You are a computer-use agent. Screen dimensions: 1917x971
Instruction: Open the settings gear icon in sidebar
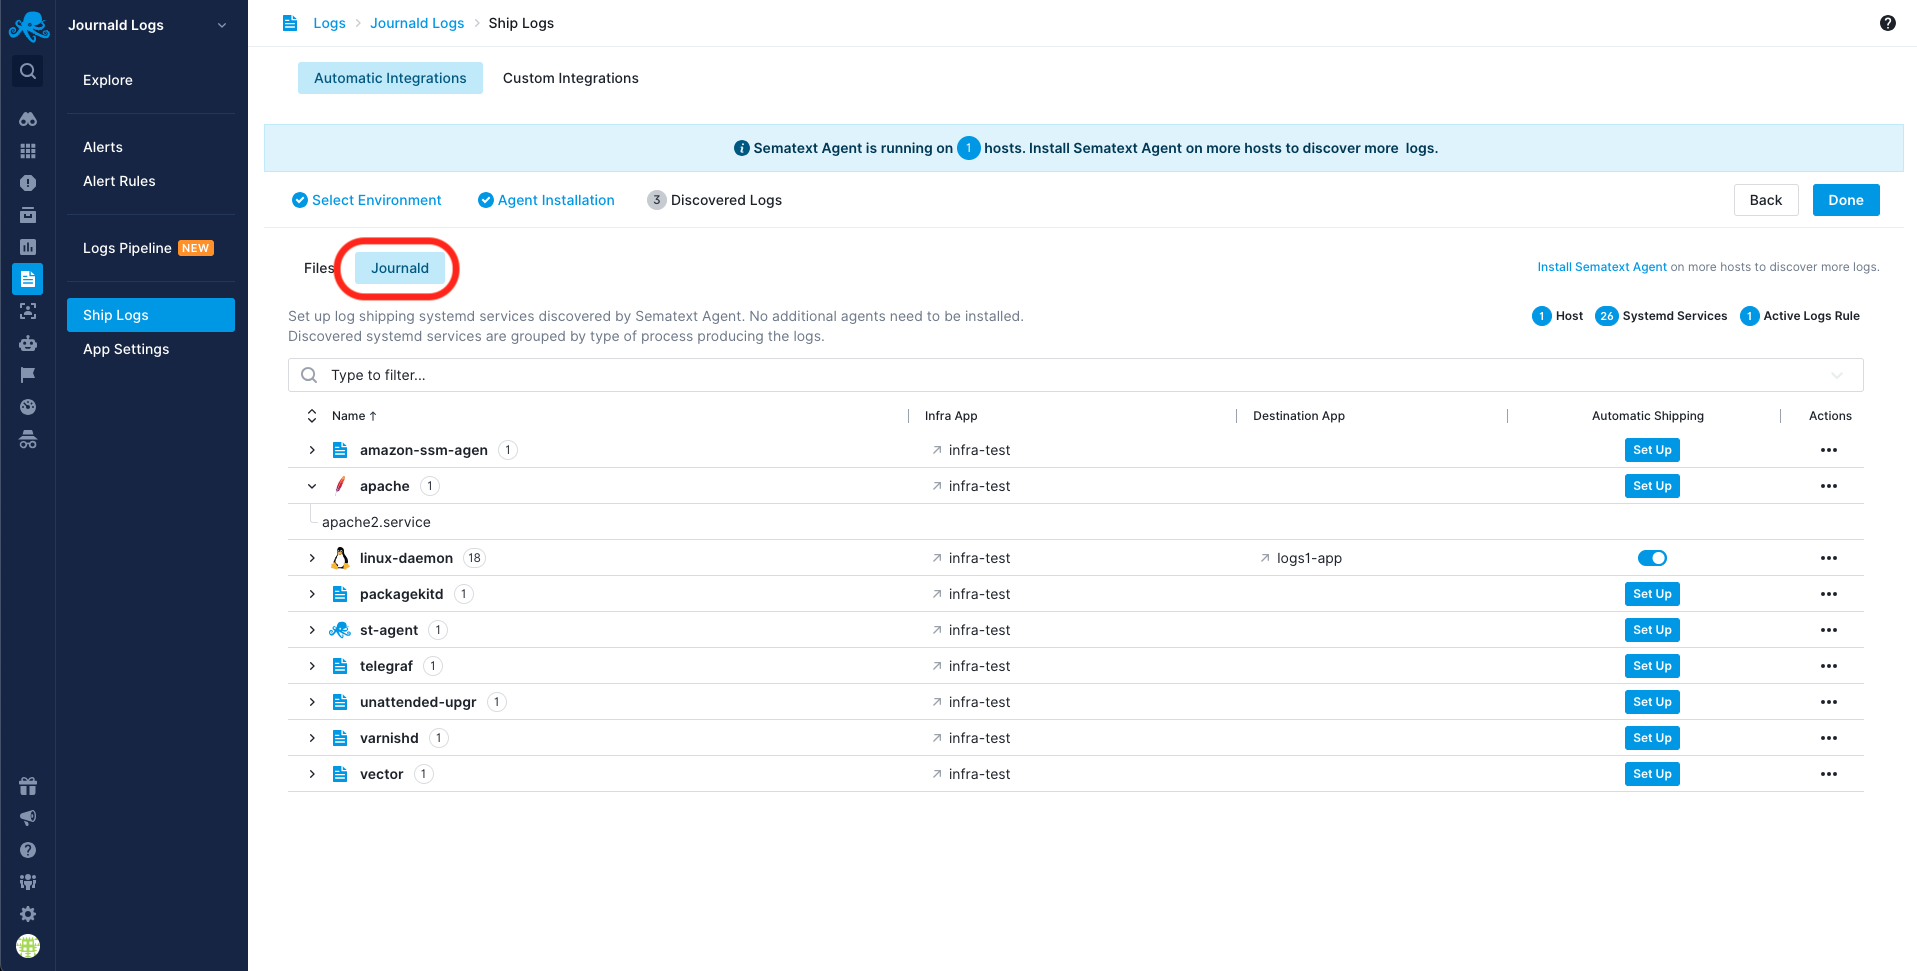pos(28,914)
